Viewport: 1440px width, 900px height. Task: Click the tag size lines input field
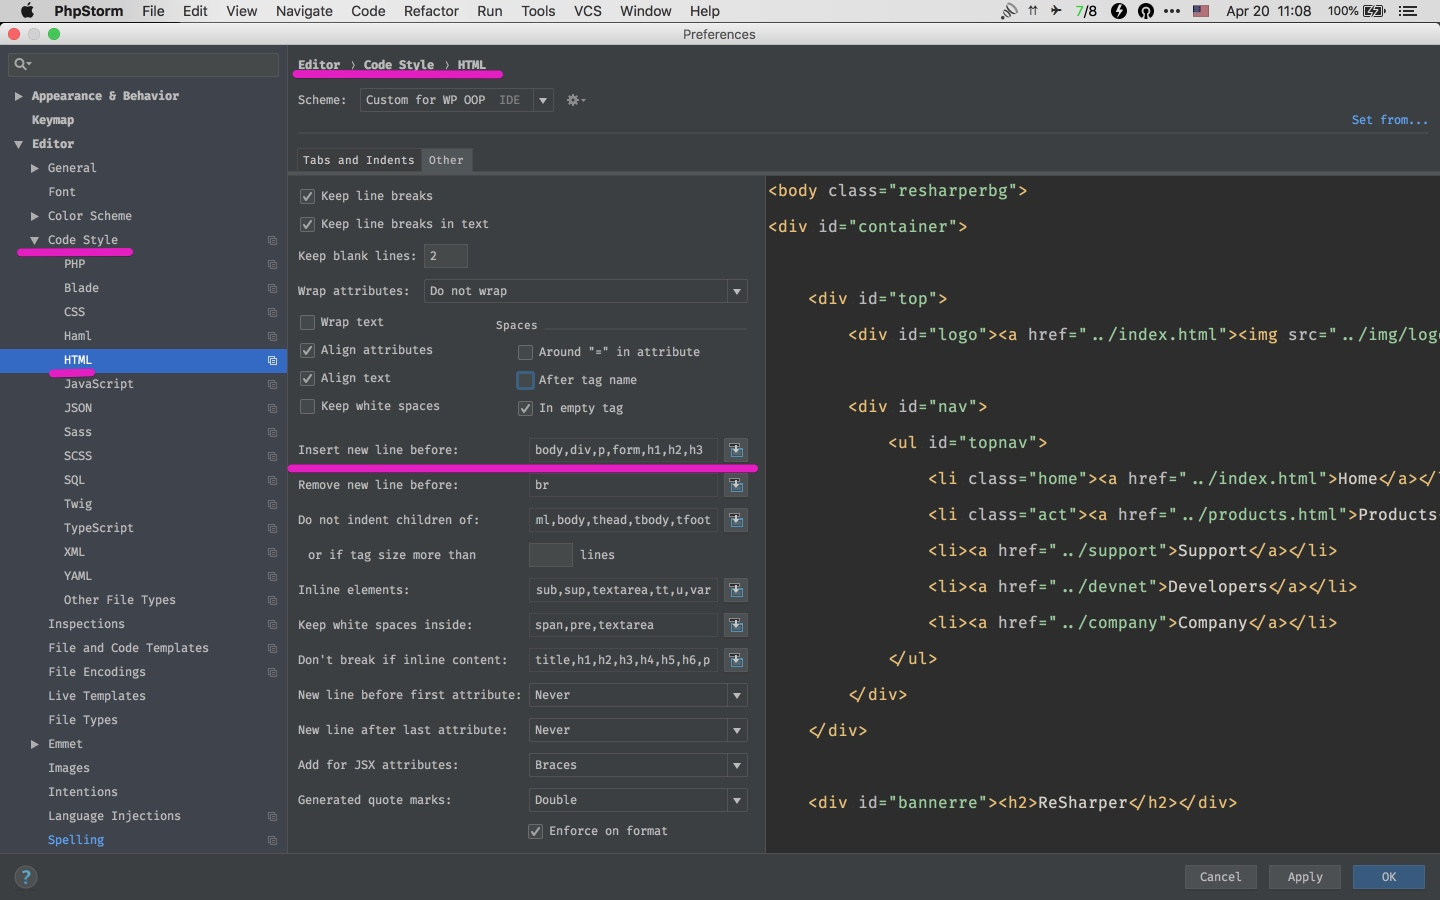[x=550, y=555]
